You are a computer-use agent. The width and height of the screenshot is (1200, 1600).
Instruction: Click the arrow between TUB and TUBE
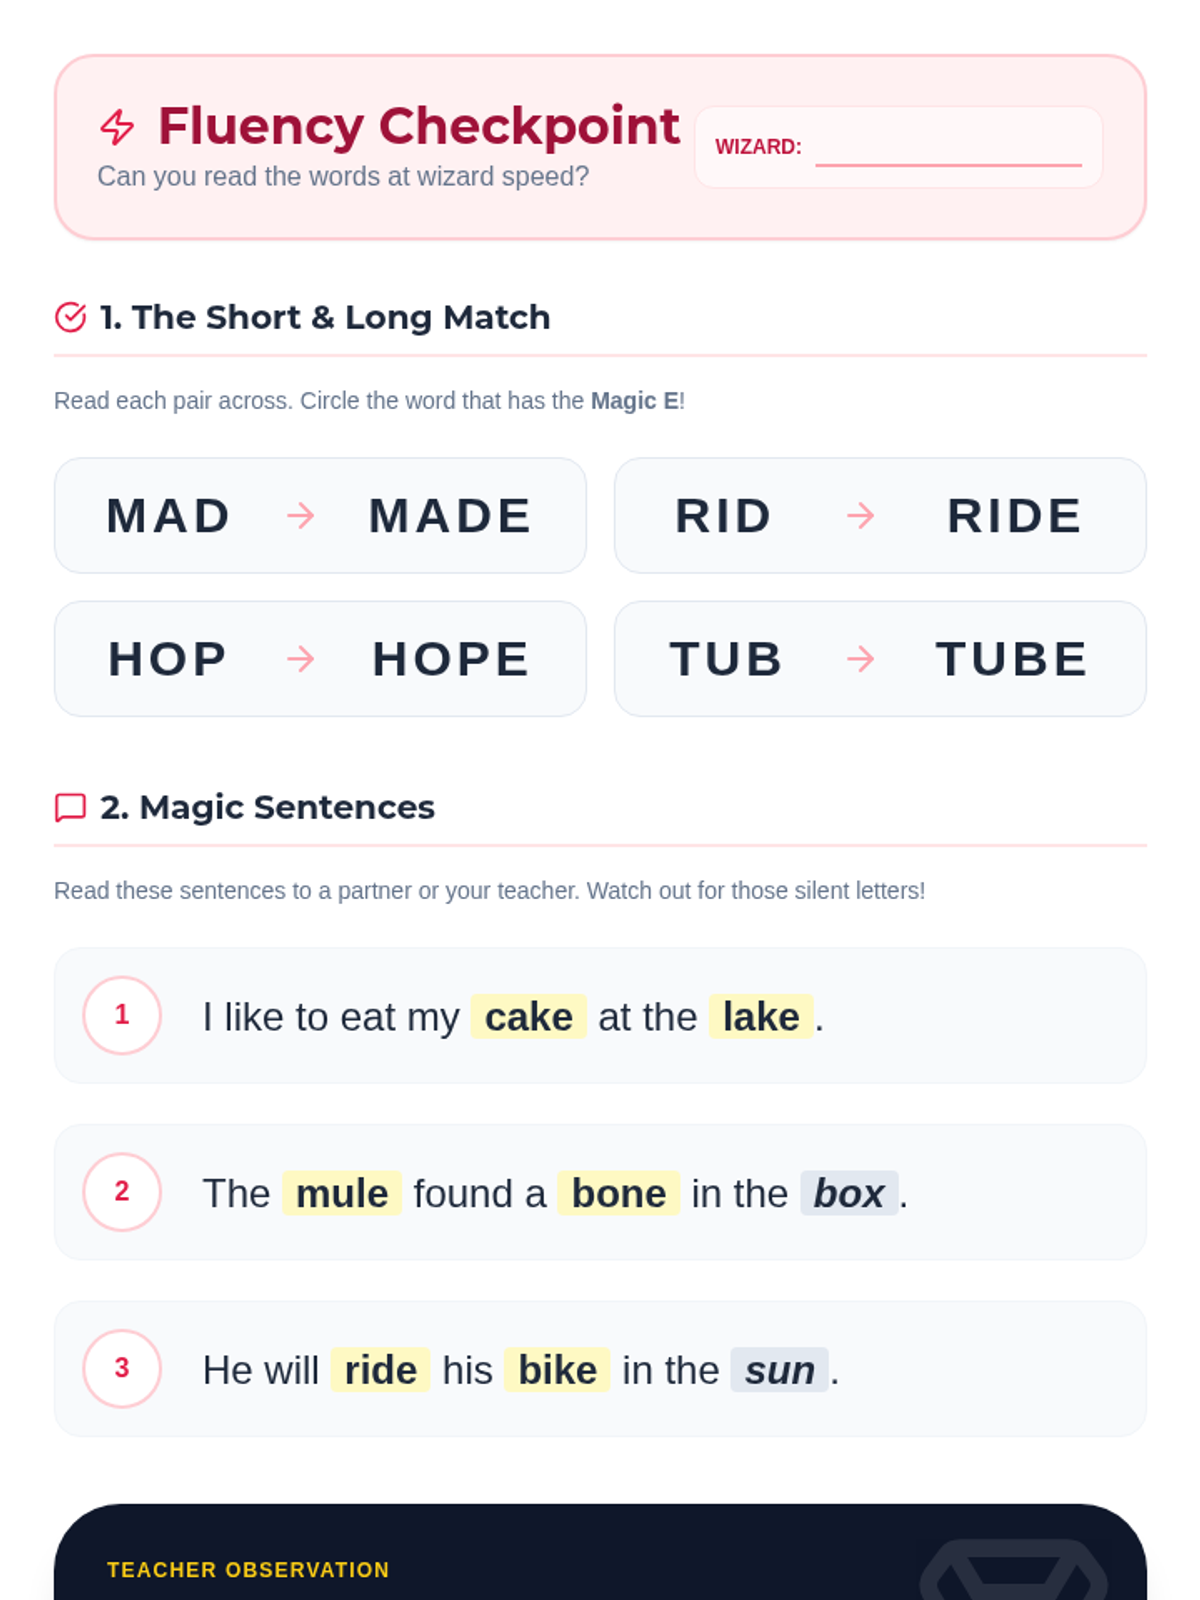[x=861, y=659]
